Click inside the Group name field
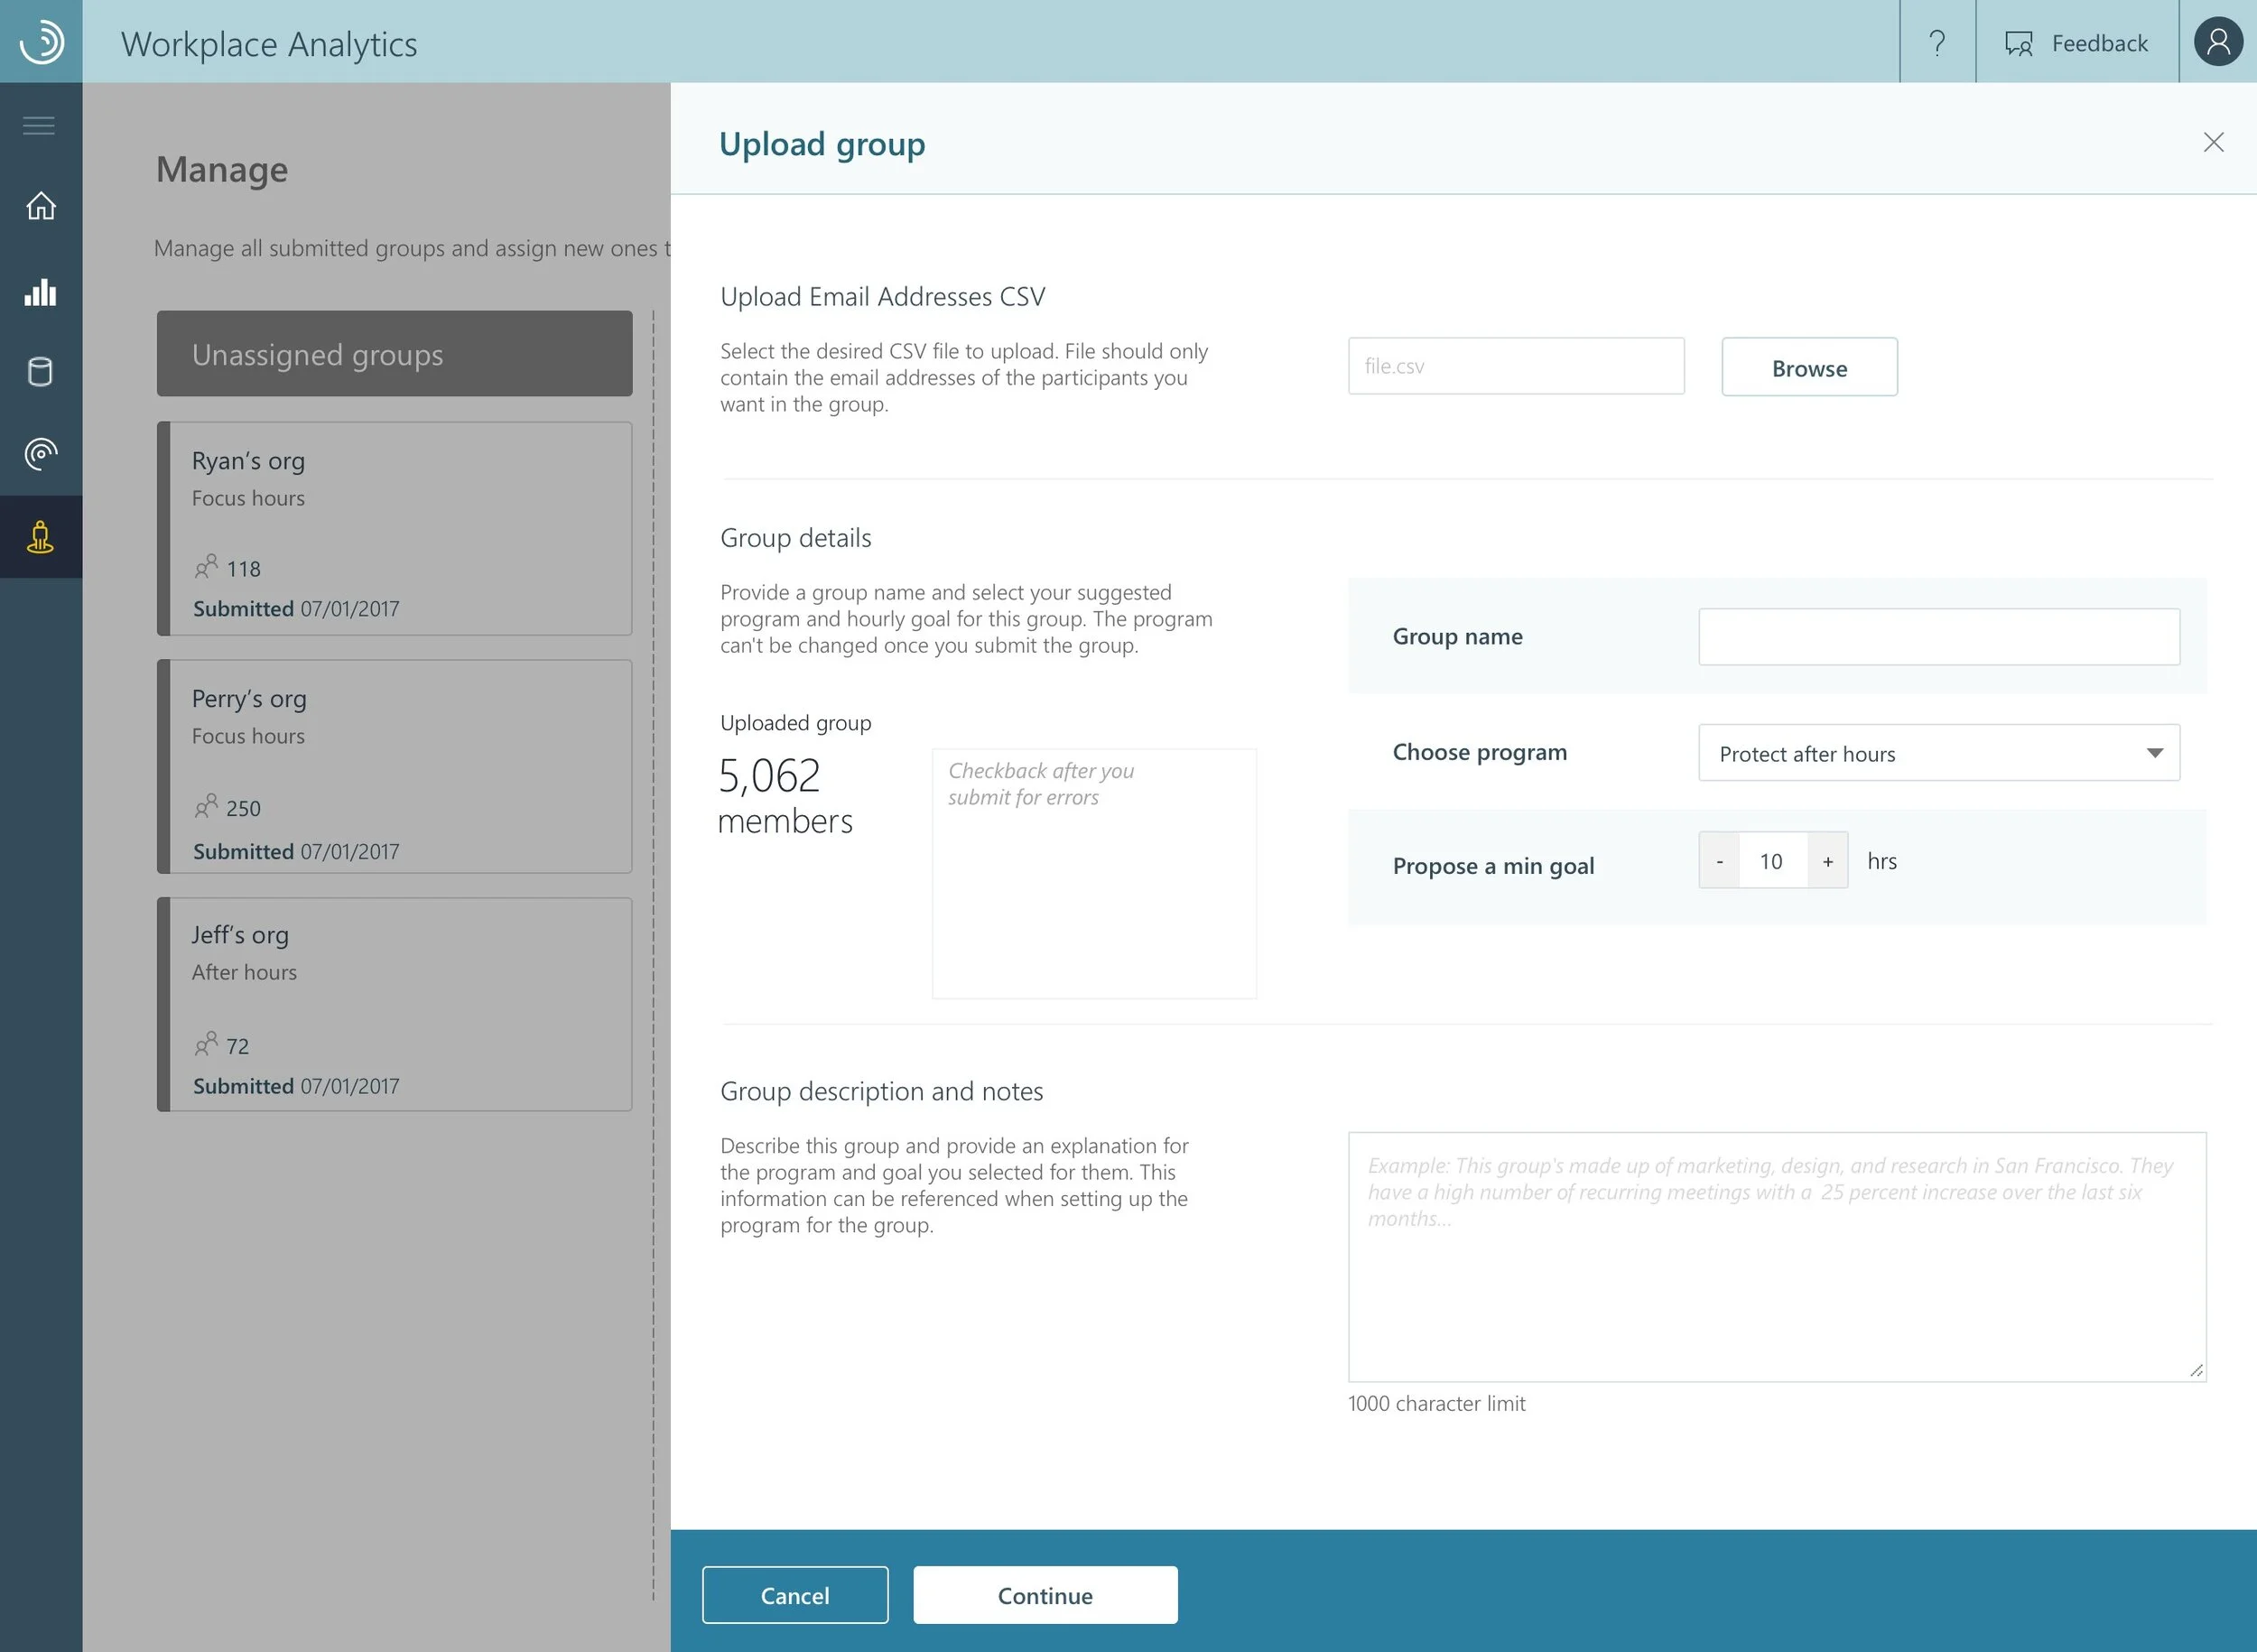The width and height of the screenshot is (2257, 1652). 1938,636
